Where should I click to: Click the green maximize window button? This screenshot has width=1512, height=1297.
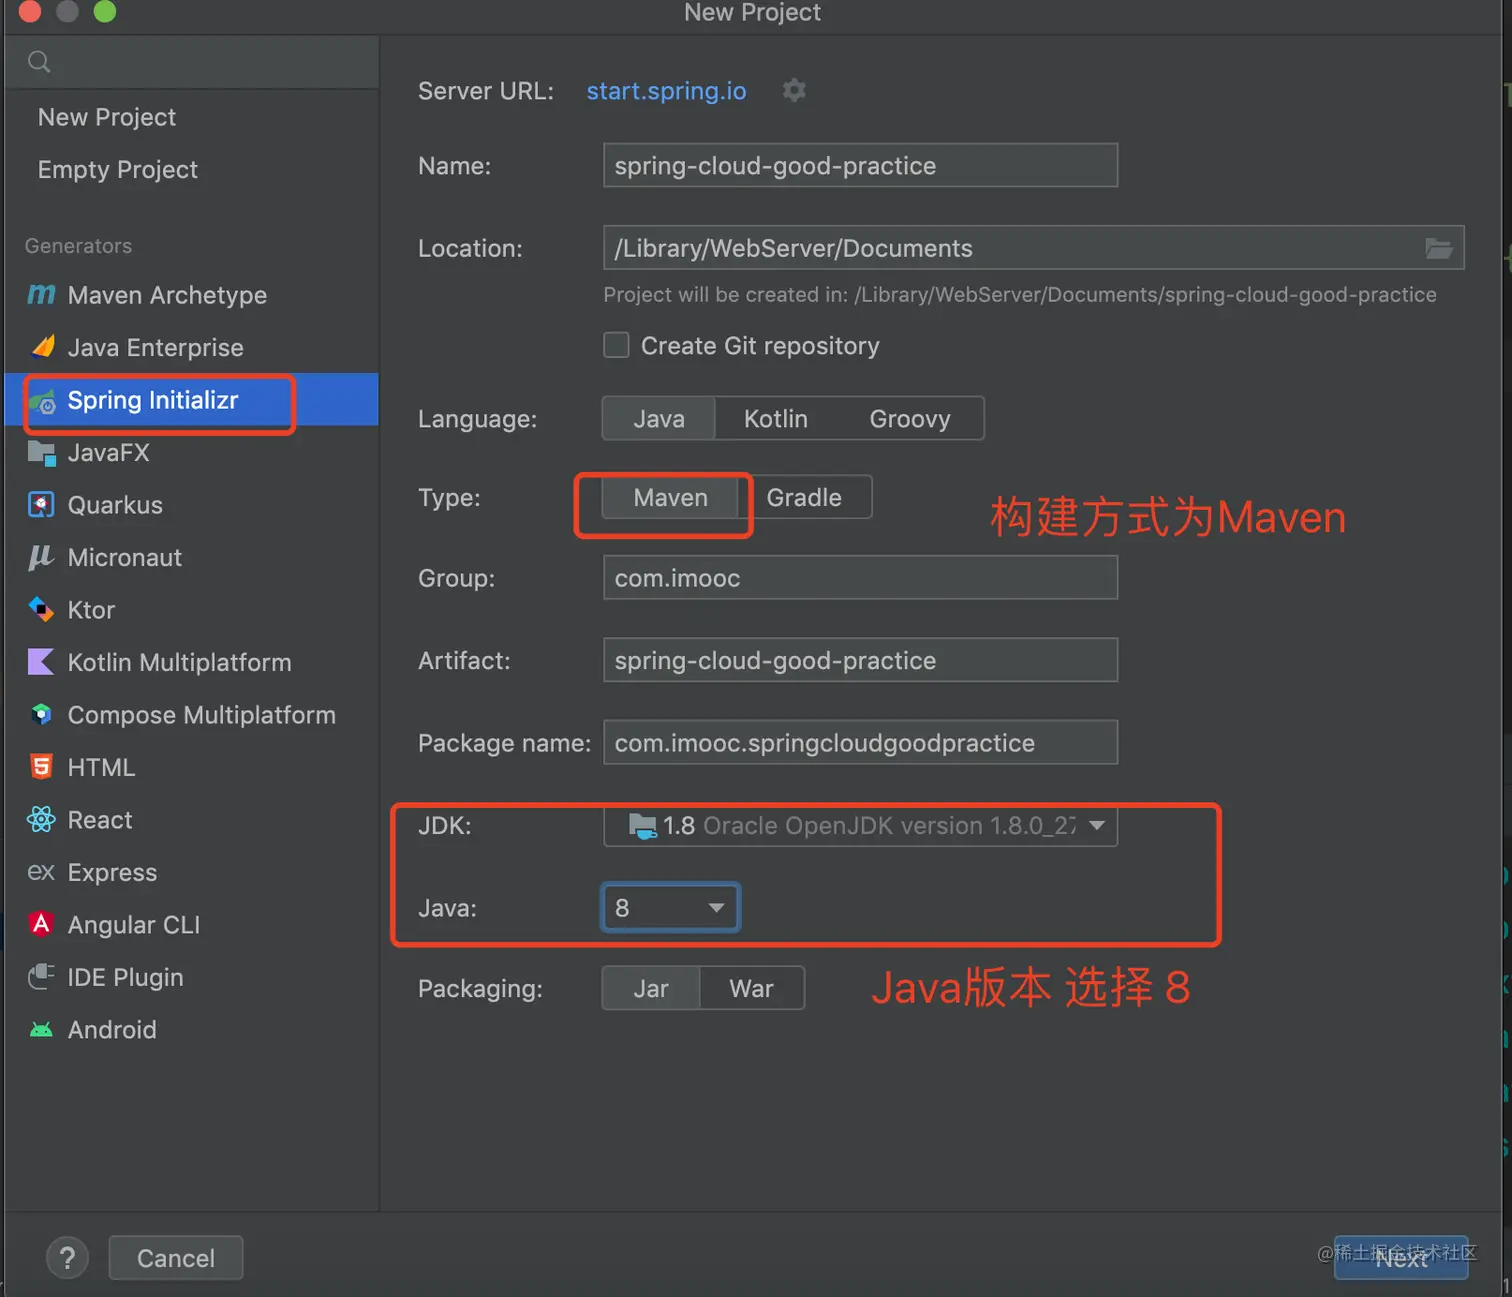point(104,11)
